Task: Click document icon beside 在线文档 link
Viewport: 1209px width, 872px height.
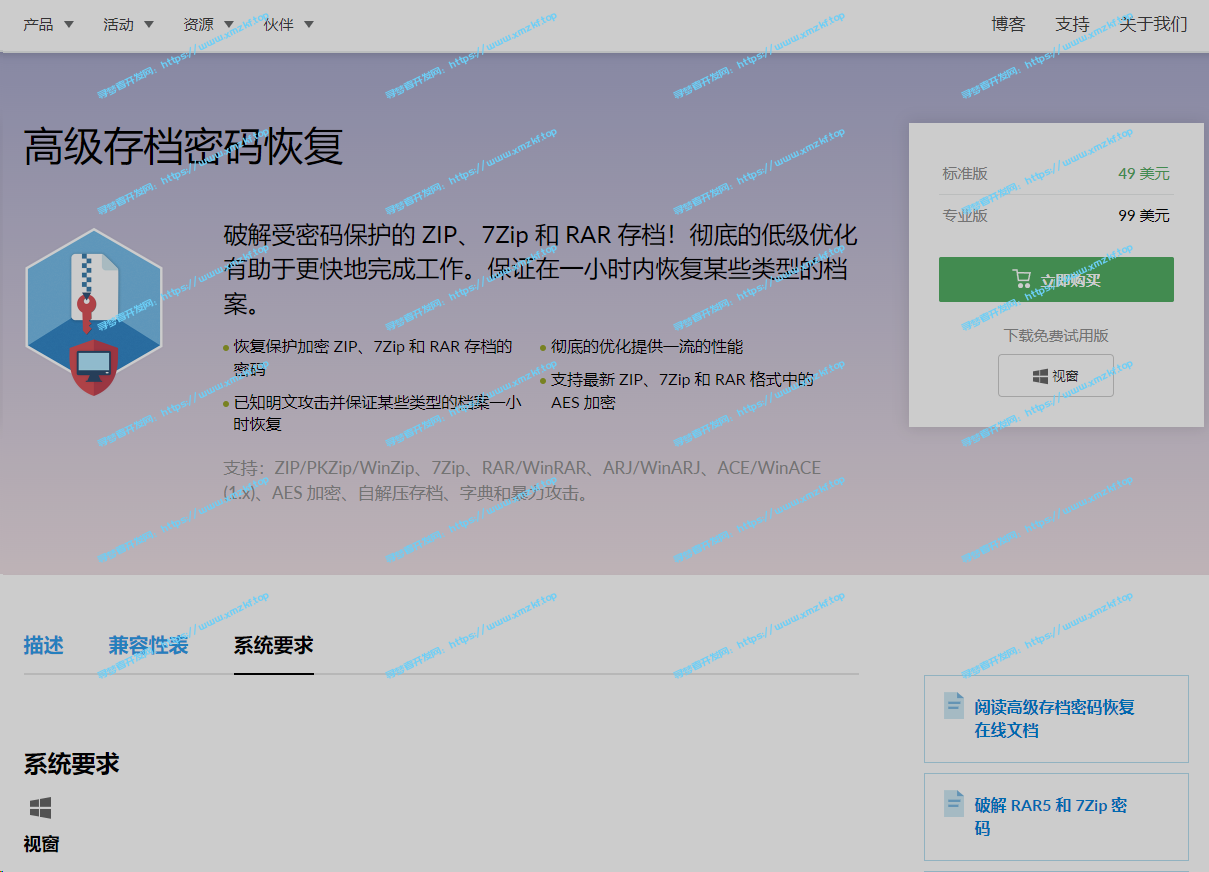Action: click(954, 705)
